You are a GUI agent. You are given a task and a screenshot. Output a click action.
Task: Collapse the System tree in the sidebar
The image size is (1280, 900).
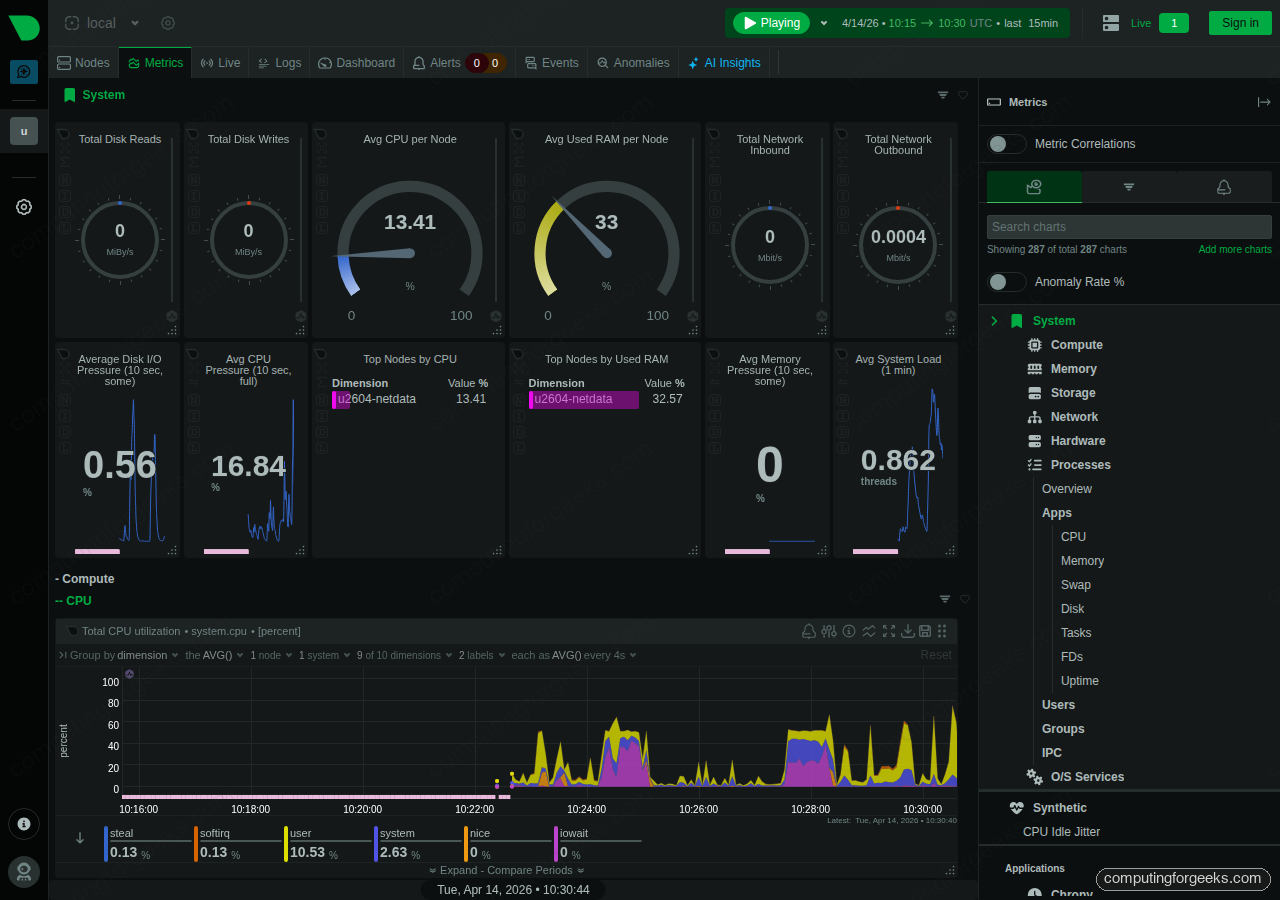(x=993, y=321)
